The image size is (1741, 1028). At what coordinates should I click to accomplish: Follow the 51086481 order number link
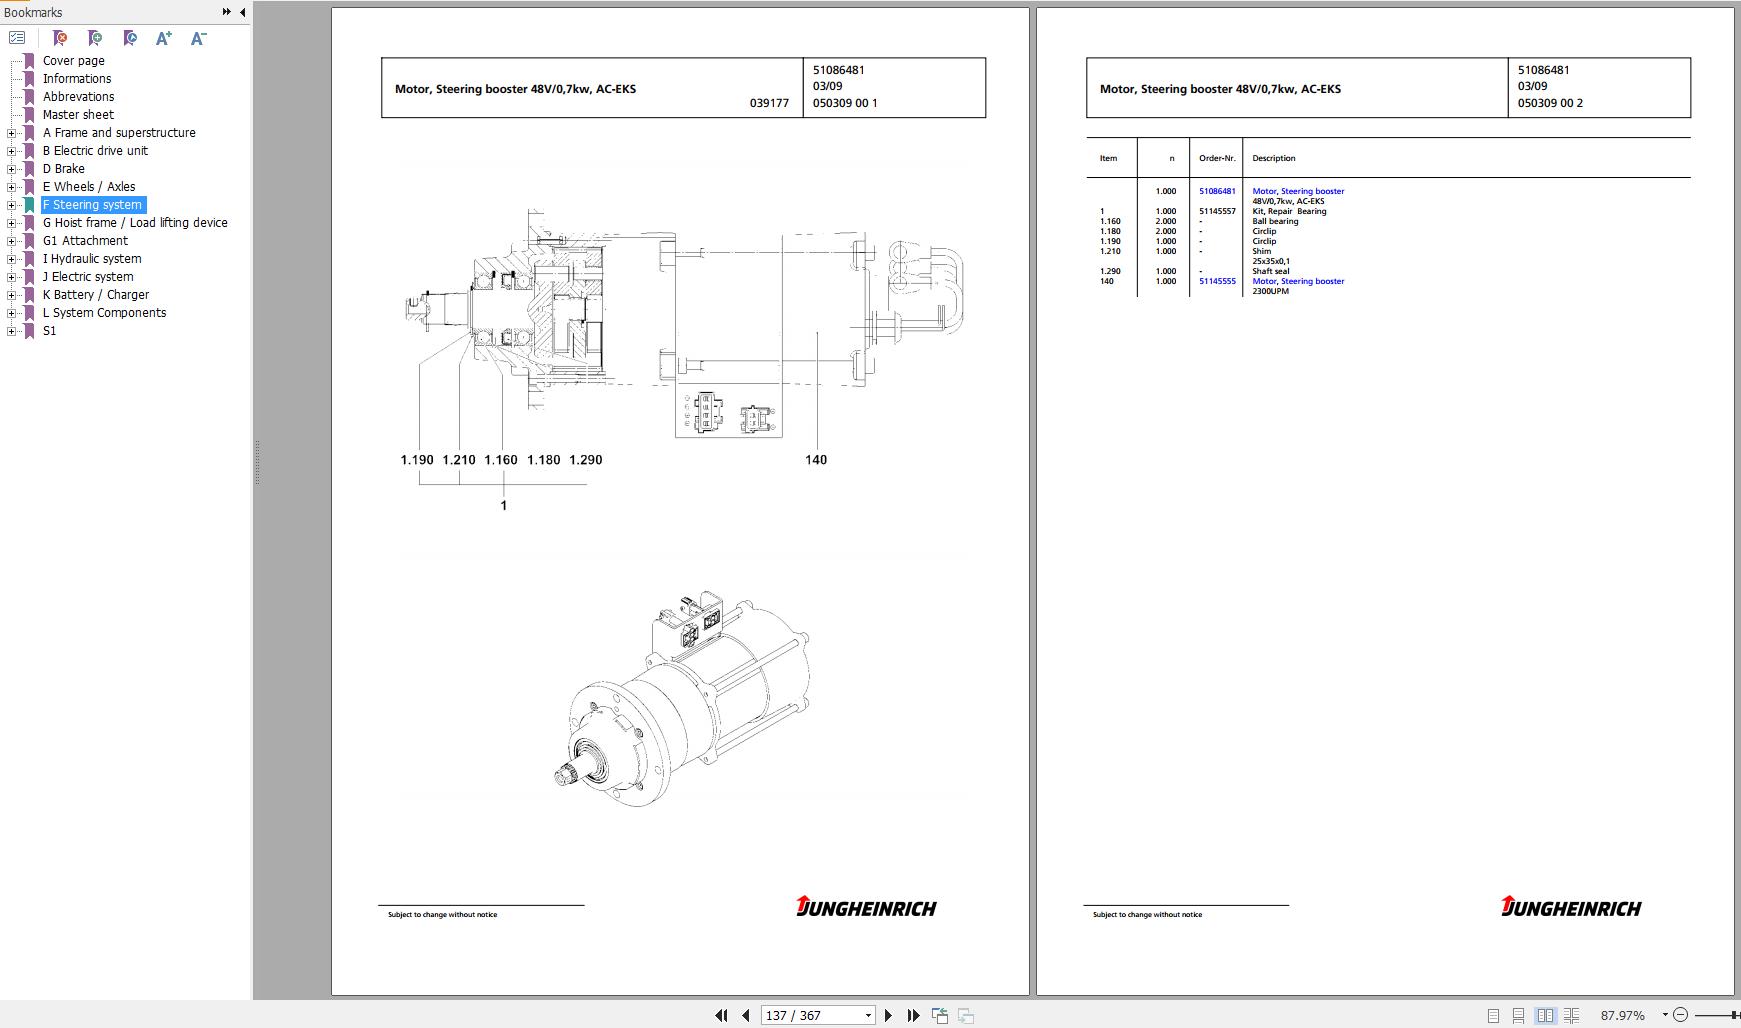[1217, 191]
